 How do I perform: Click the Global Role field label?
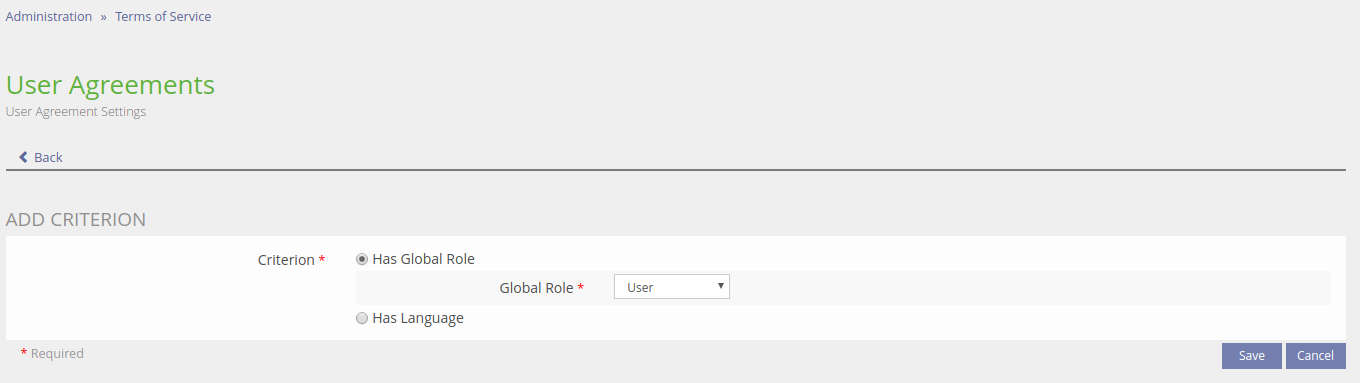[537, 288]
